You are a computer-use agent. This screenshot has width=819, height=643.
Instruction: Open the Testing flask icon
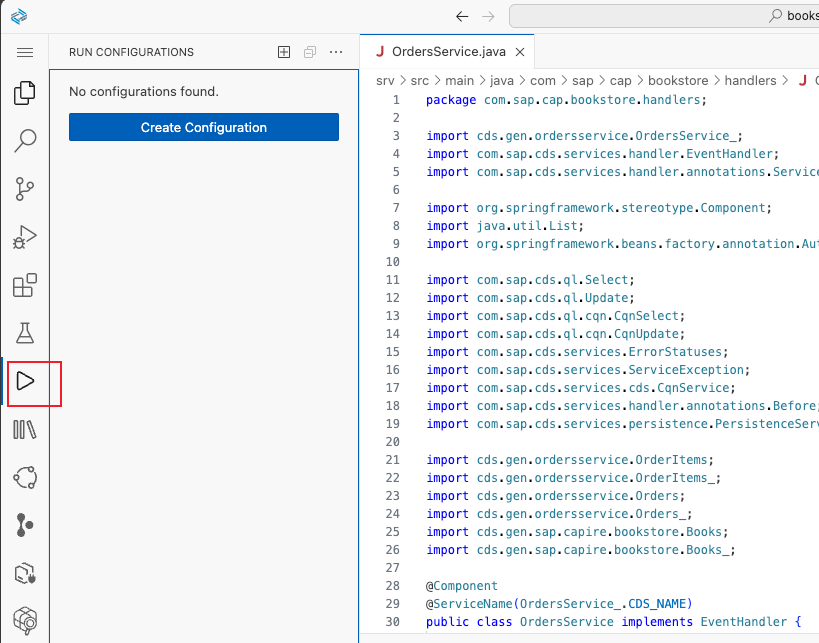tap(25, 334)
